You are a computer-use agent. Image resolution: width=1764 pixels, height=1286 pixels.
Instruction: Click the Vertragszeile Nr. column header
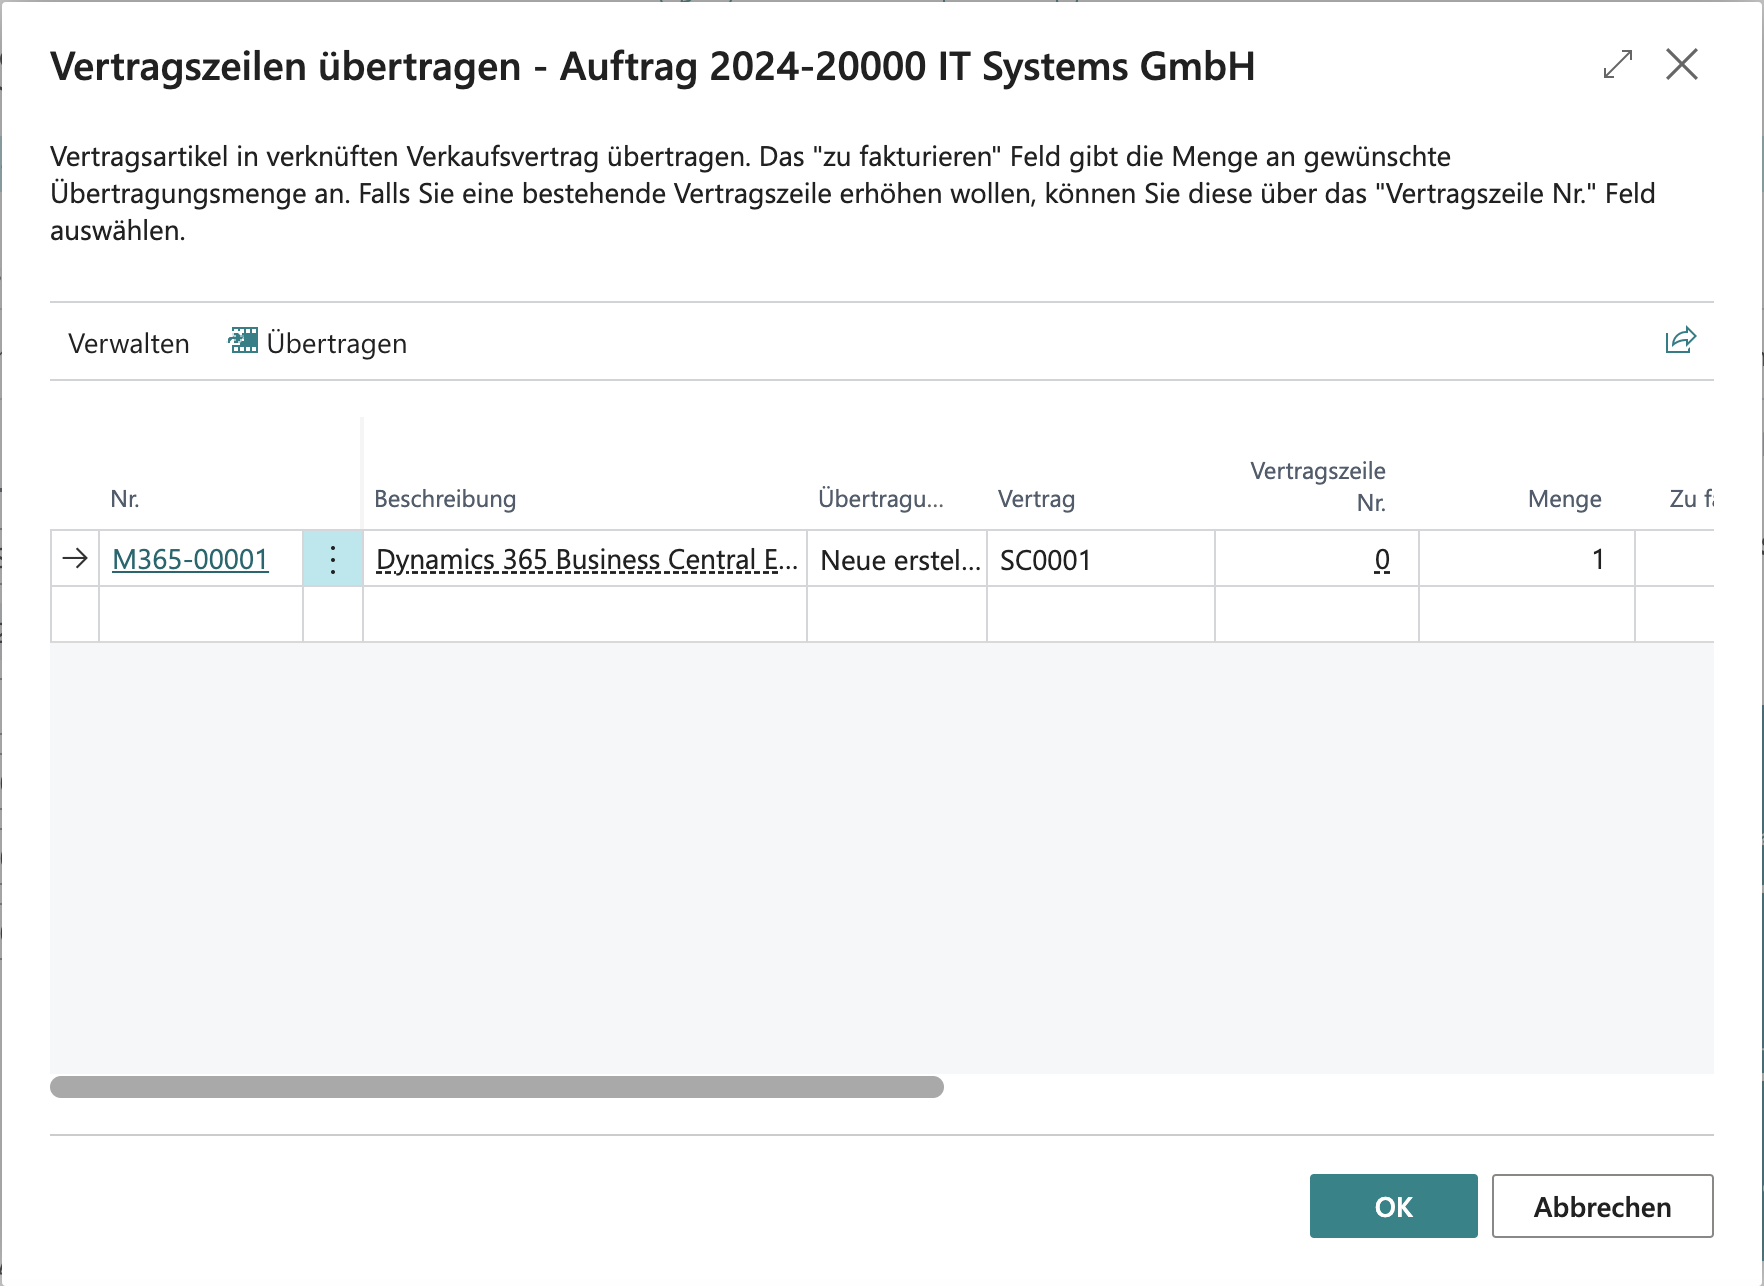point(1318,485)
